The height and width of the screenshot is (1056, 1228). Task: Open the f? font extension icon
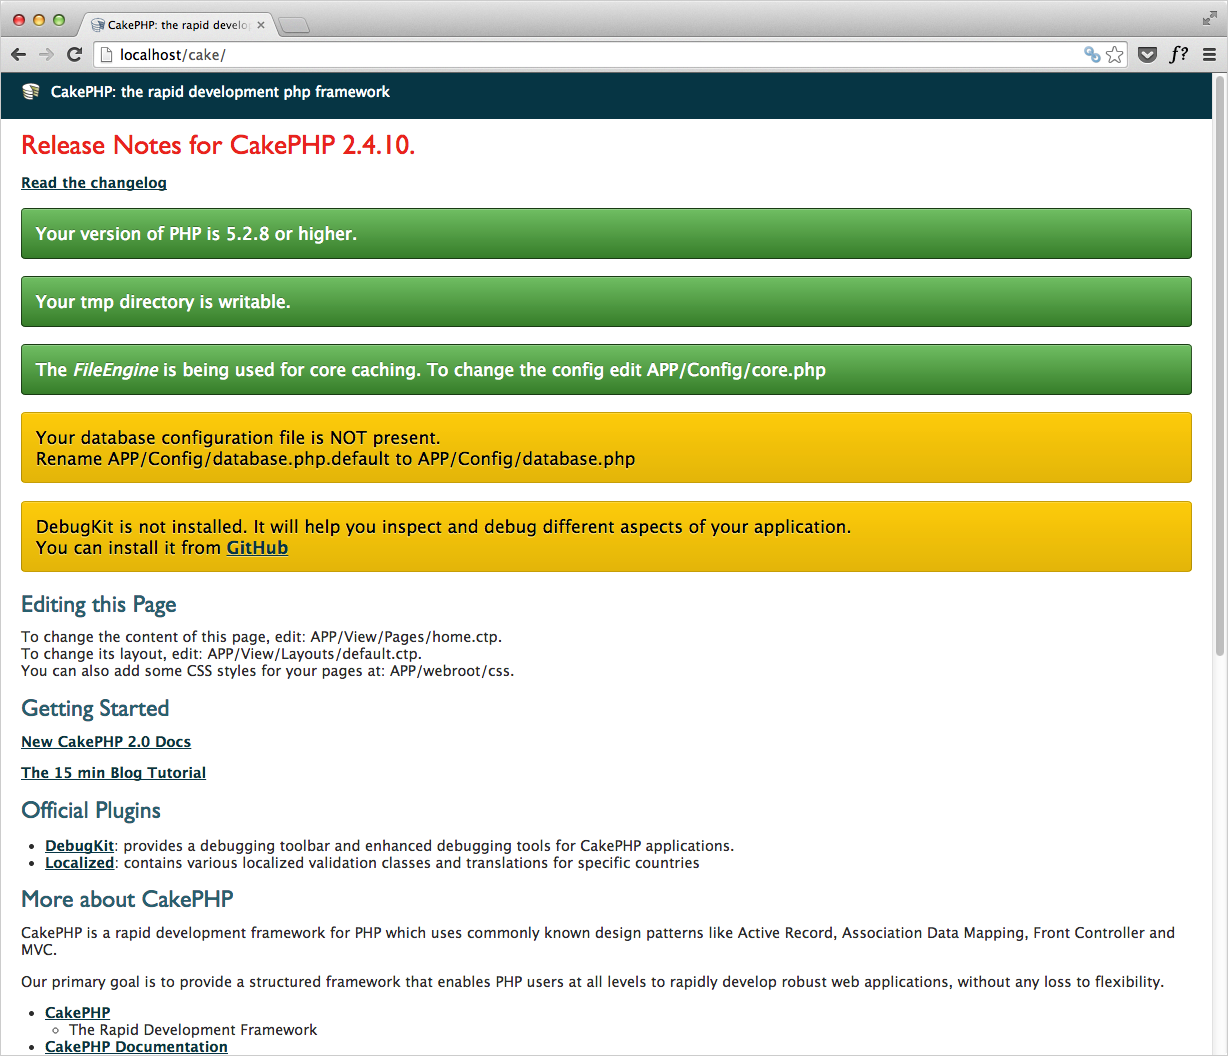pyautogui.click(x=1179, y=54)
